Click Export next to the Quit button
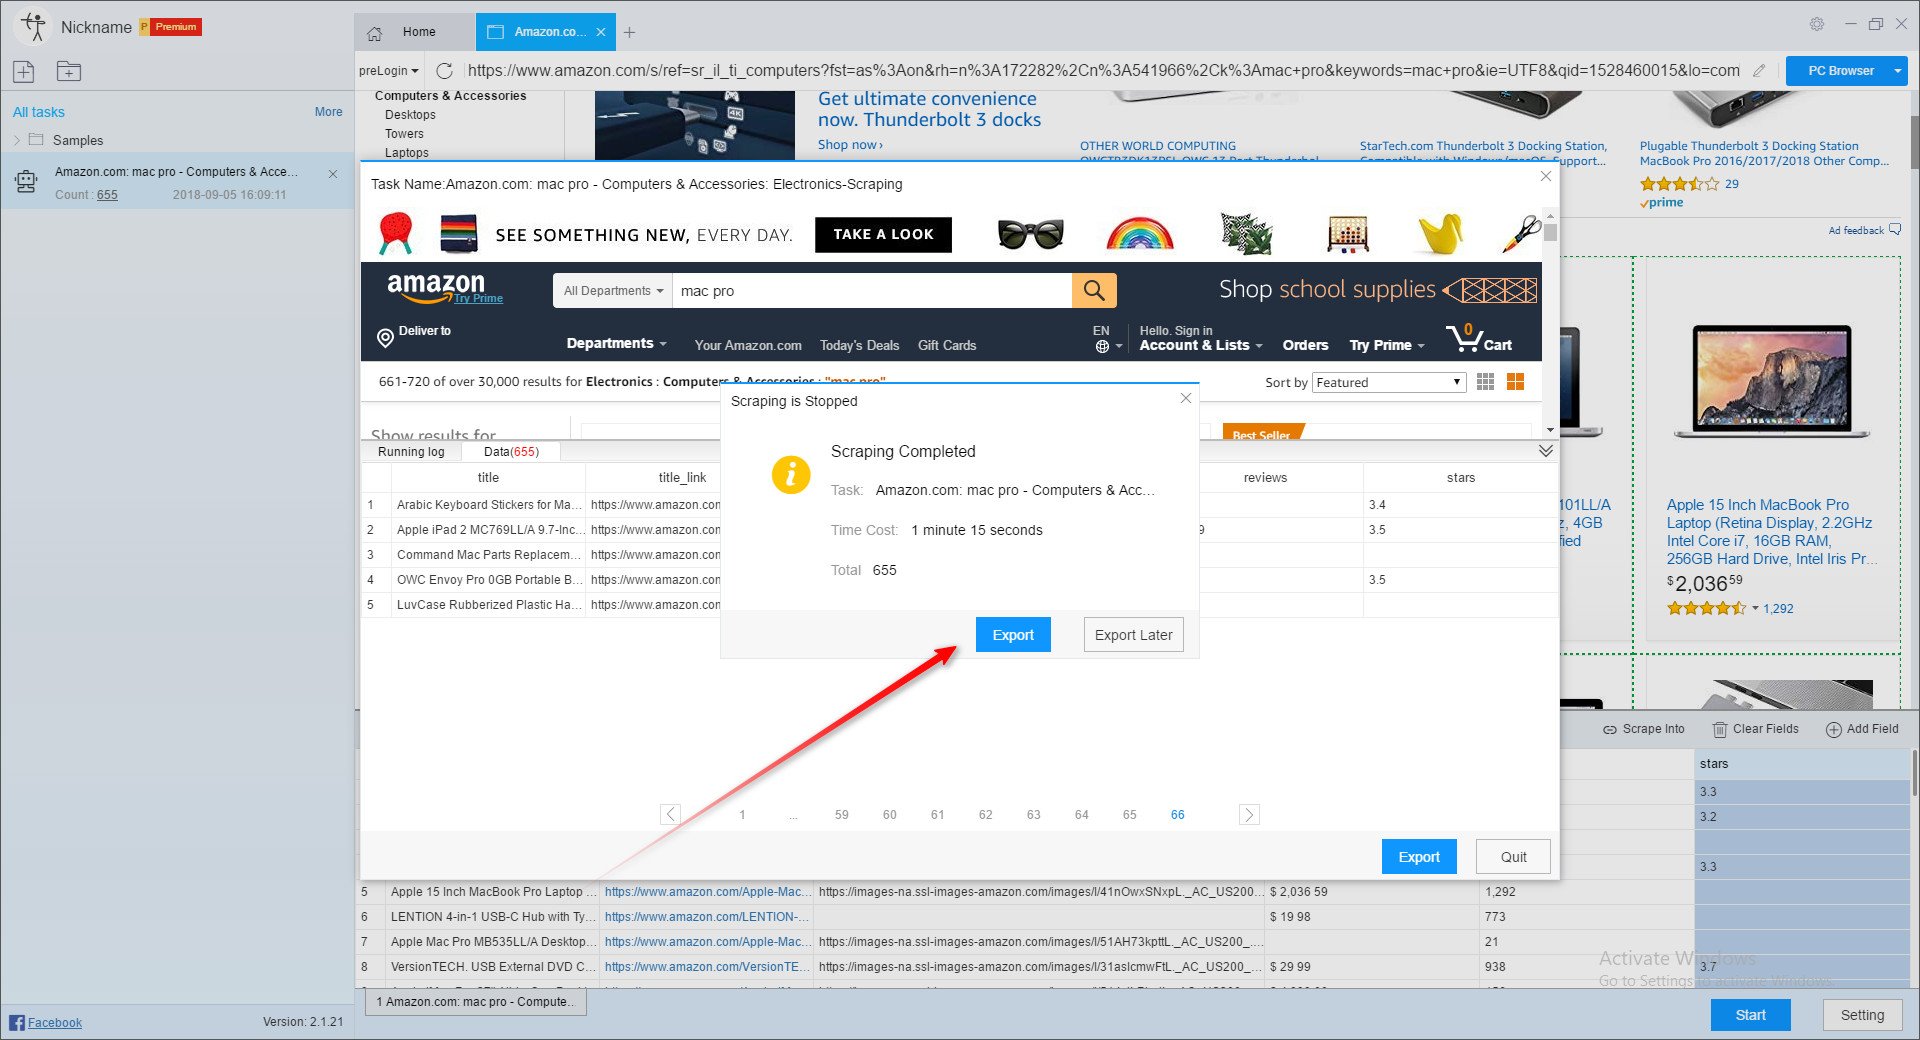 point(1419,857)
